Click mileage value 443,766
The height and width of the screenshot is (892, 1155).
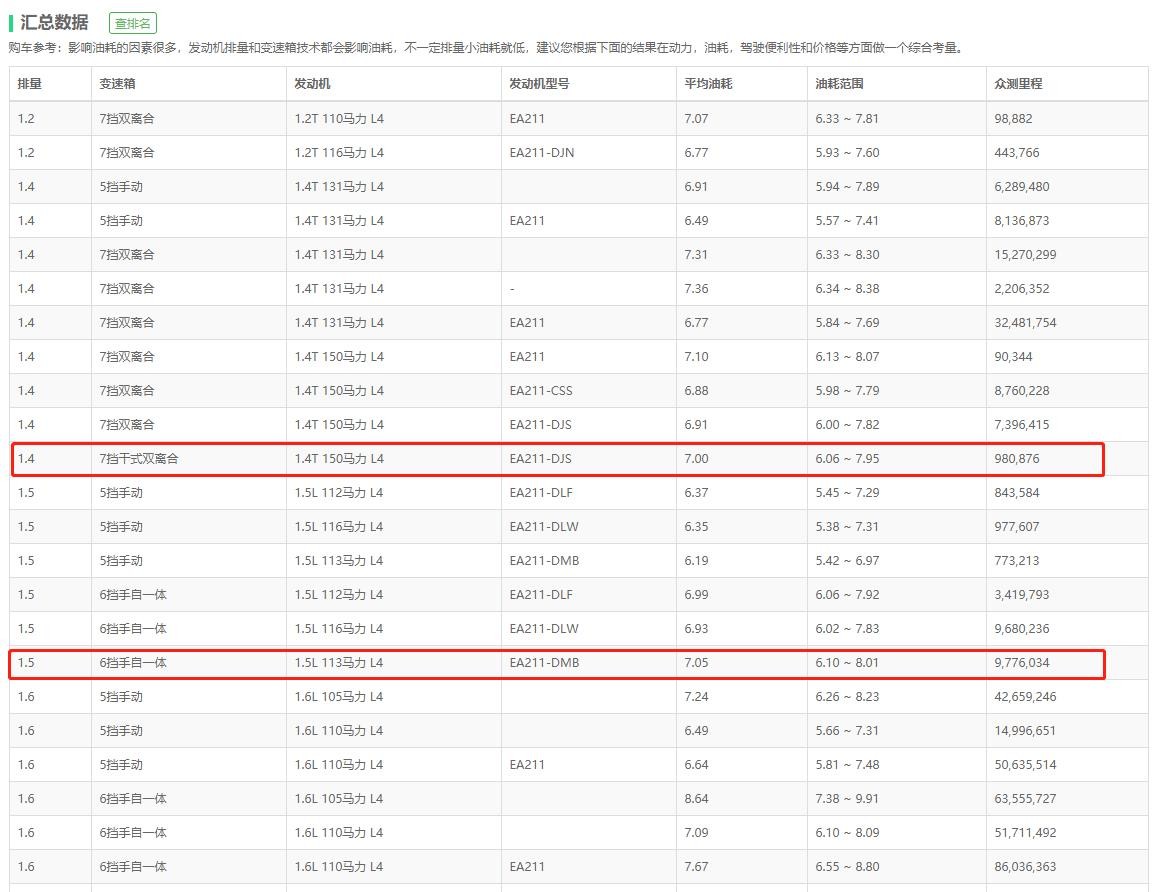tap(1017, 152)
